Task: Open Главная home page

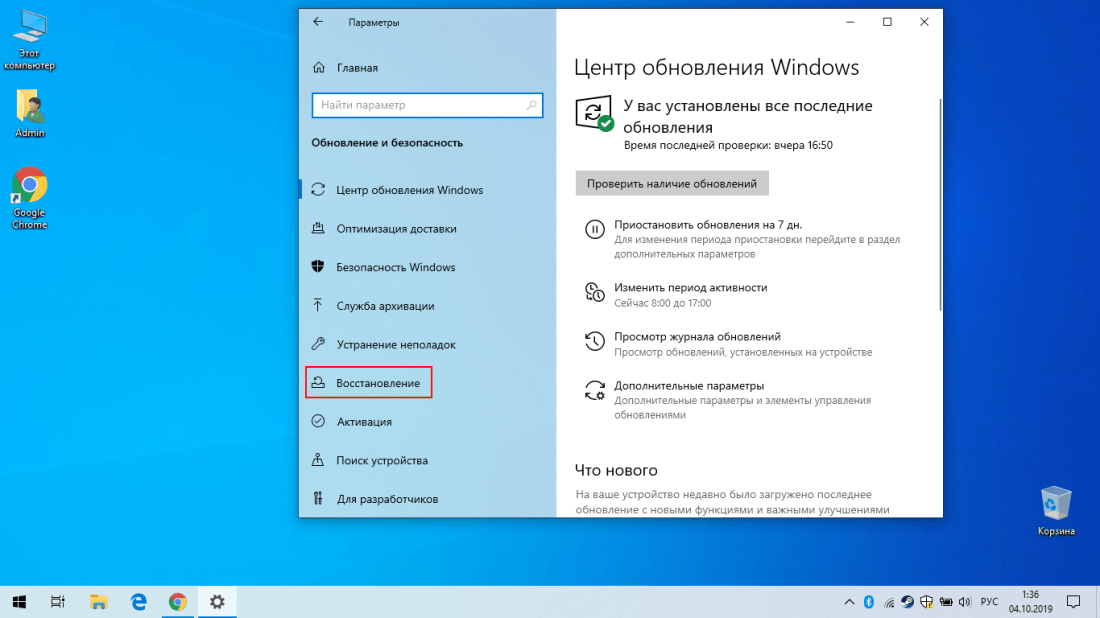Action: [357, 68]
